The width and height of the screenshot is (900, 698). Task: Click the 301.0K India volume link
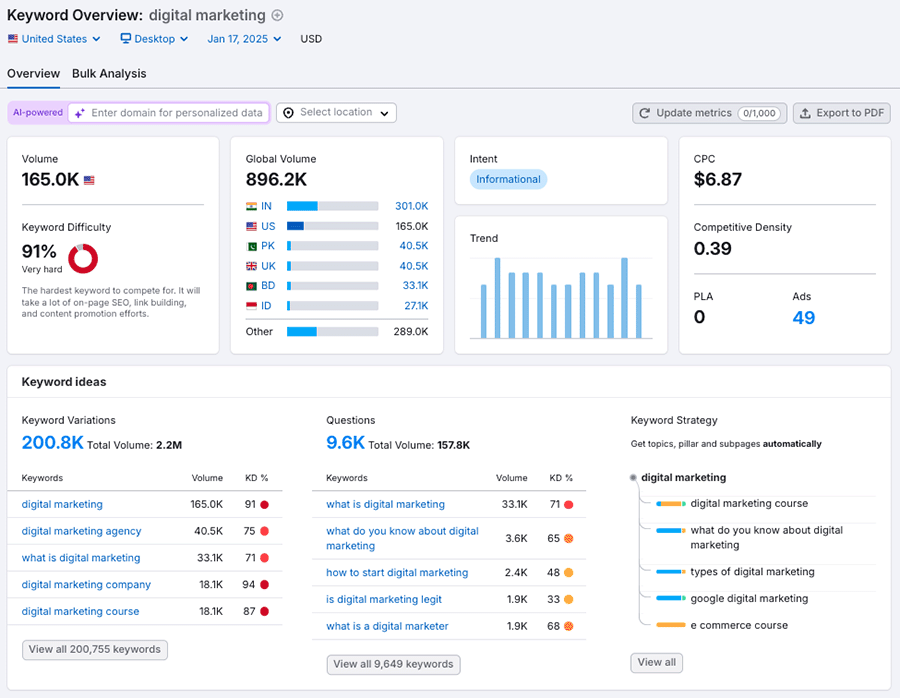412,206
